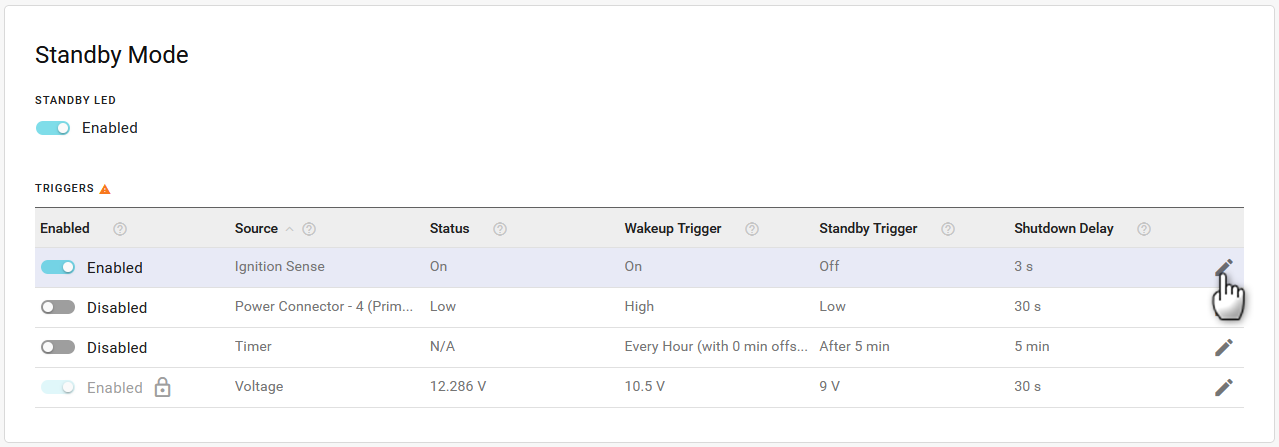Toggle the Standby LED switch
This screenshot has width=1279, height=447.
(53, 128)
